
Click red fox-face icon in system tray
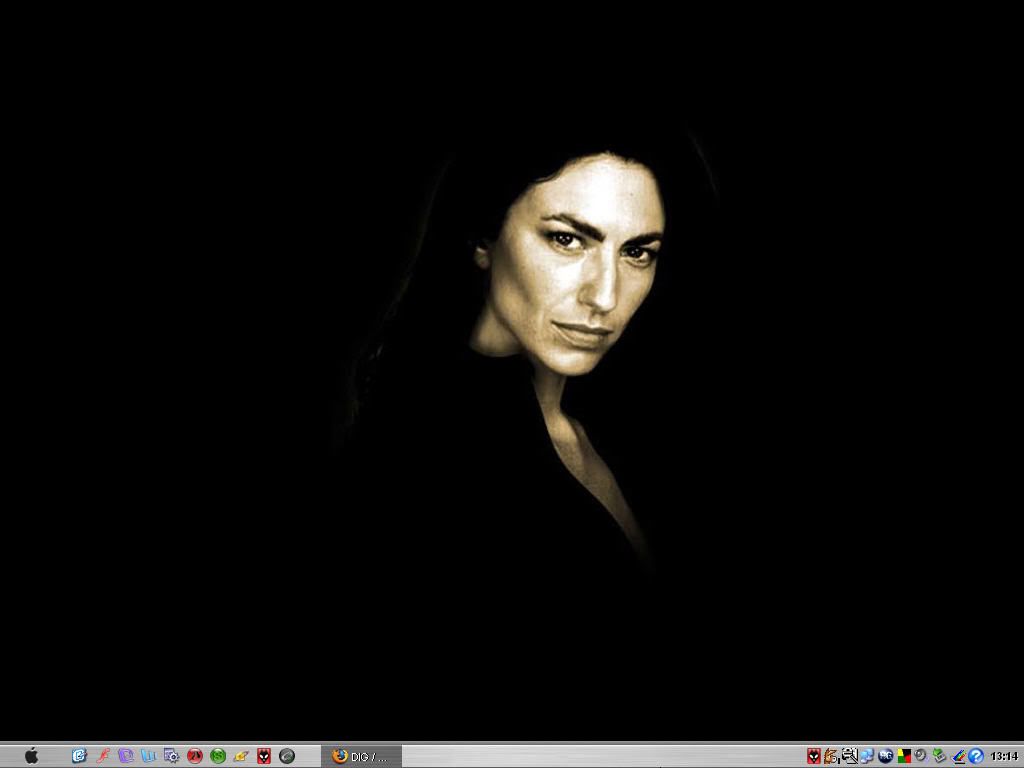click(814, 756)
